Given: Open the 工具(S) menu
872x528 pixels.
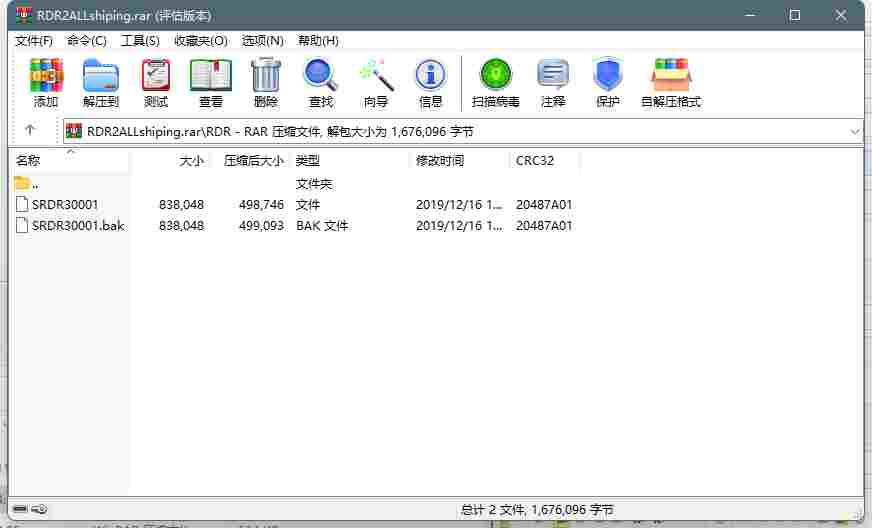Looking at the screenshot, I should coord(140,41).
